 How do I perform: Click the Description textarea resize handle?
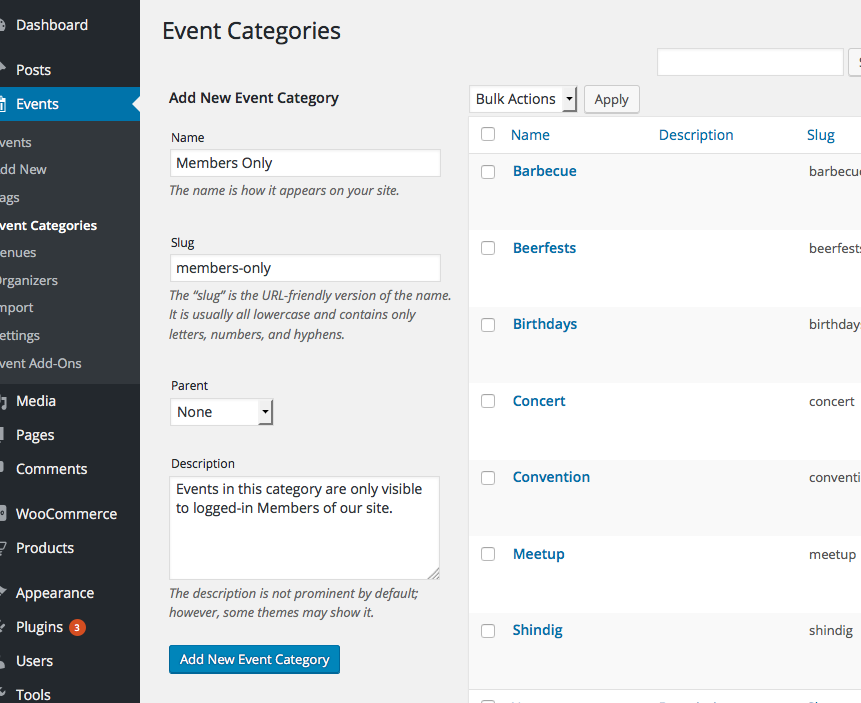(x=433, y=573)
